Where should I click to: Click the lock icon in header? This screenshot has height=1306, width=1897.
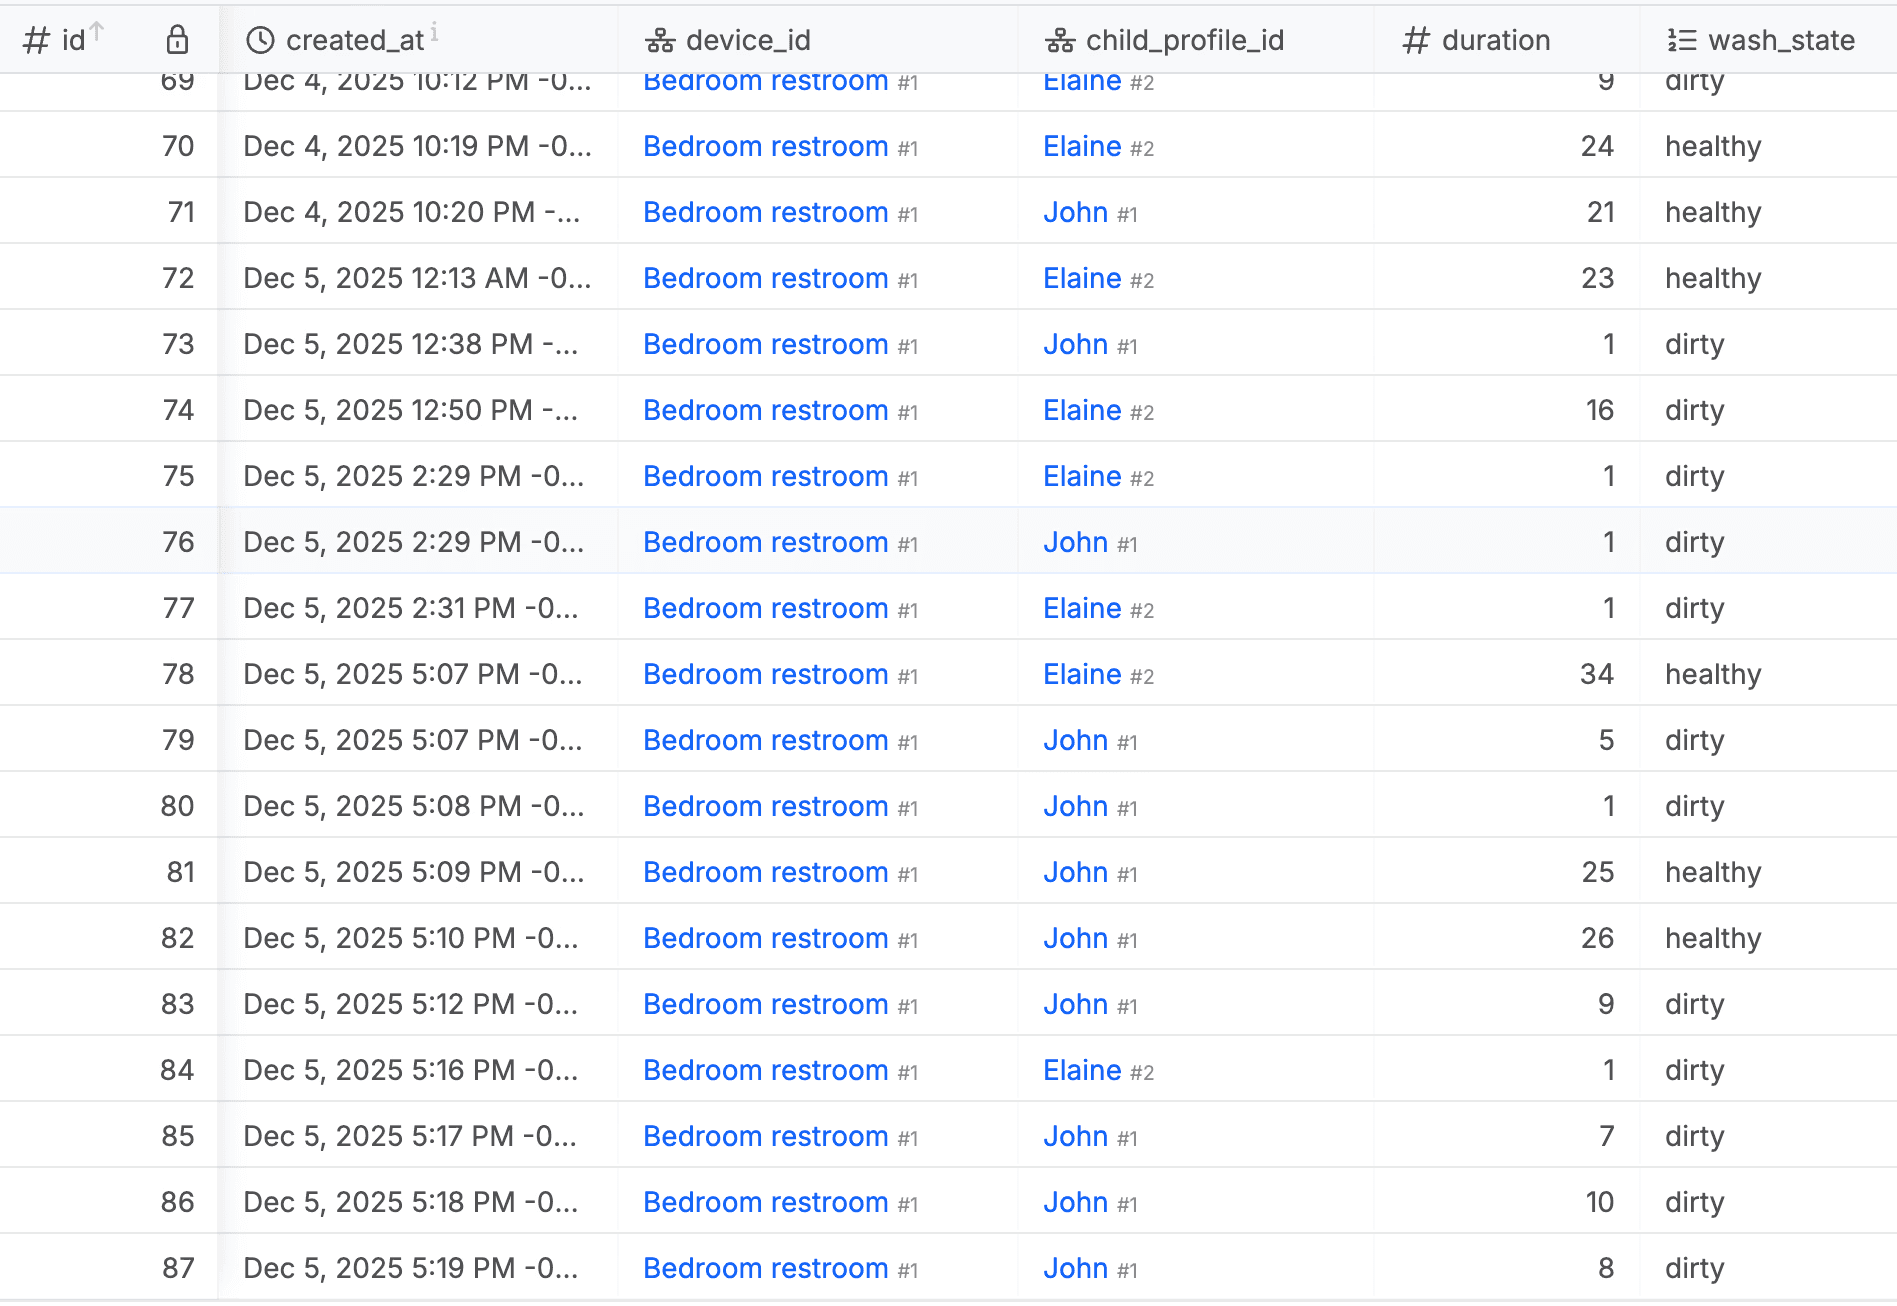pyautogui.click(x=177, y=40)
